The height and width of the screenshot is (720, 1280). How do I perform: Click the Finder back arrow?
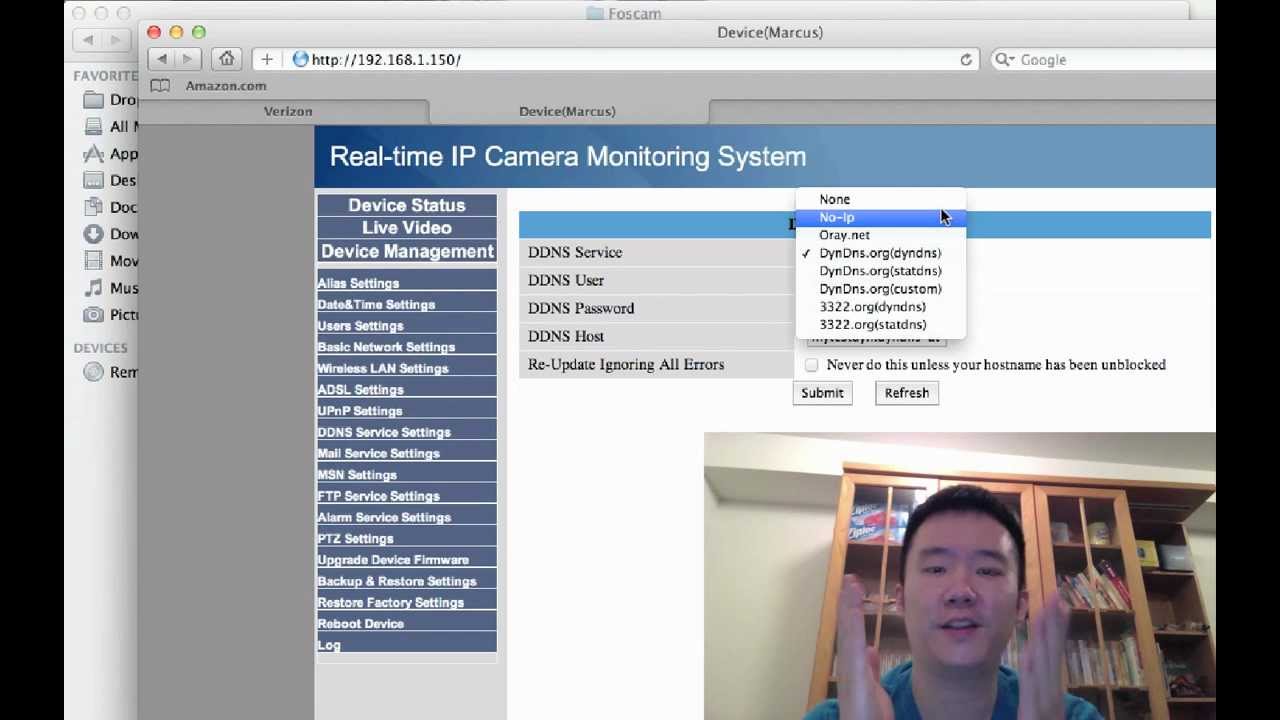pyautogui.click(x=88, y=40)
